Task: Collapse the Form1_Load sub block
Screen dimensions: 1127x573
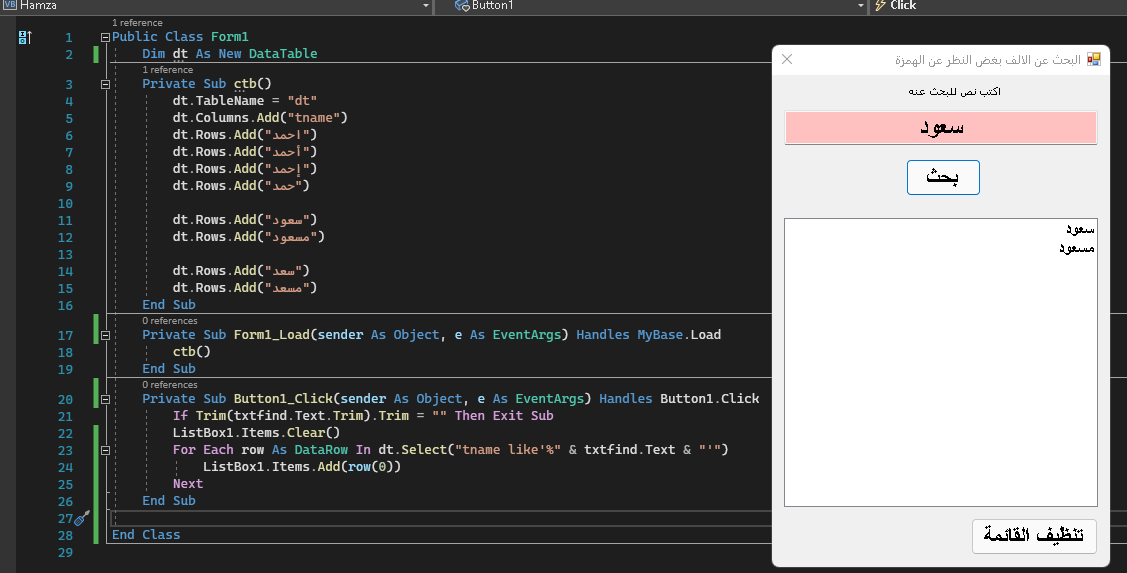Action: tap(105, 335)
